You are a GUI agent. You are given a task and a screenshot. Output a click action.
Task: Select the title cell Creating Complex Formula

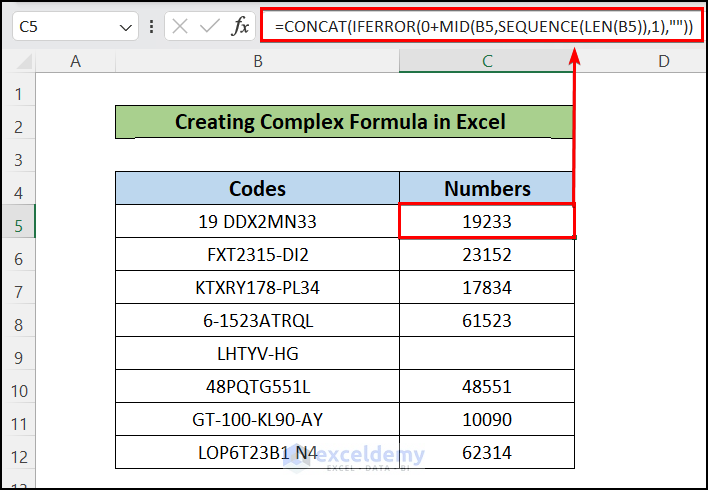click(345, 122)
